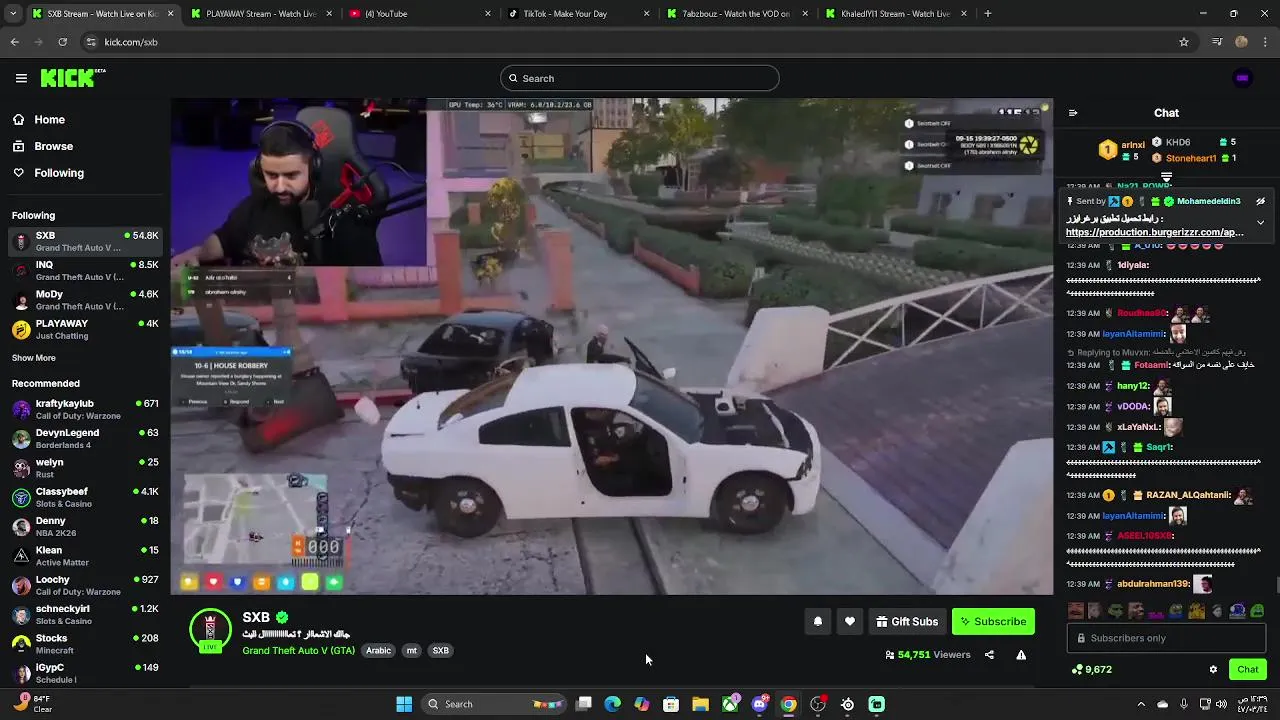Open Klean recommended channel
The image size is (1280, 720).
pos(85,556)
